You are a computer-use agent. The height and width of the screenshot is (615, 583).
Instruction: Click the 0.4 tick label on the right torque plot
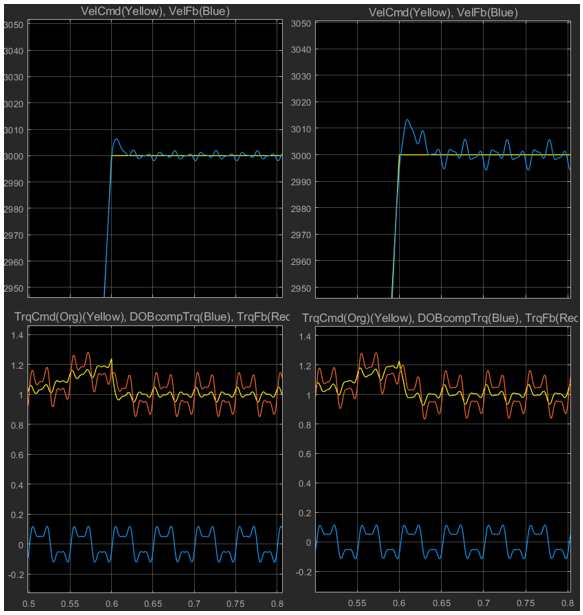pos(305,484)
